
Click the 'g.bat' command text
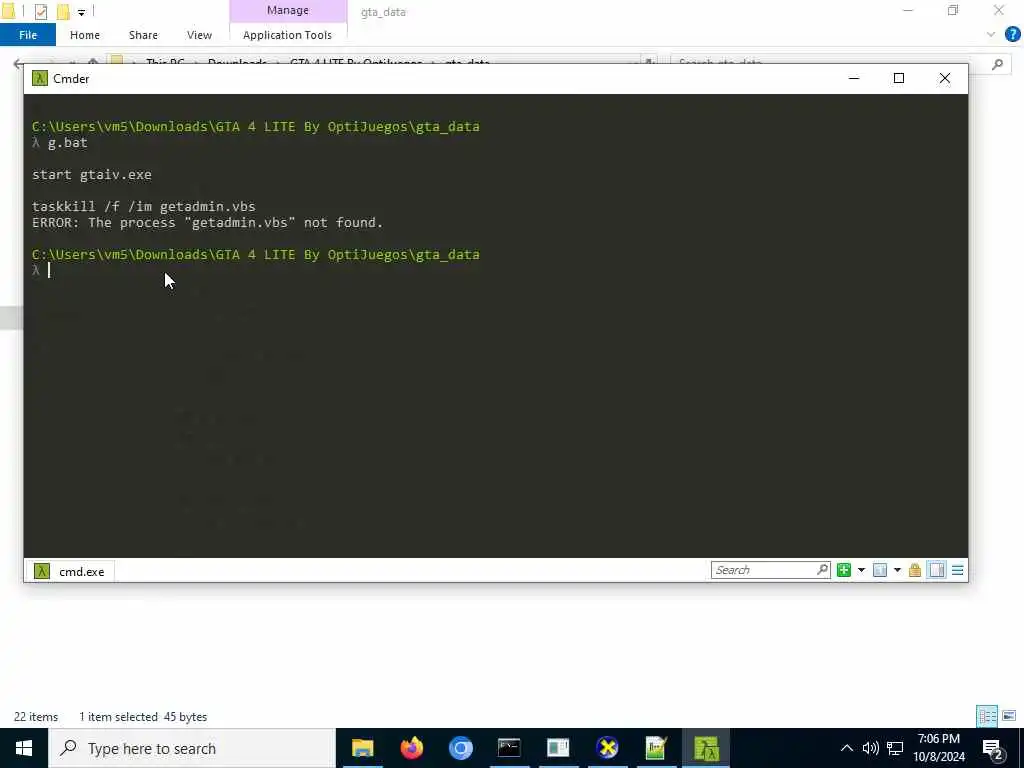(x=67, y=143)
